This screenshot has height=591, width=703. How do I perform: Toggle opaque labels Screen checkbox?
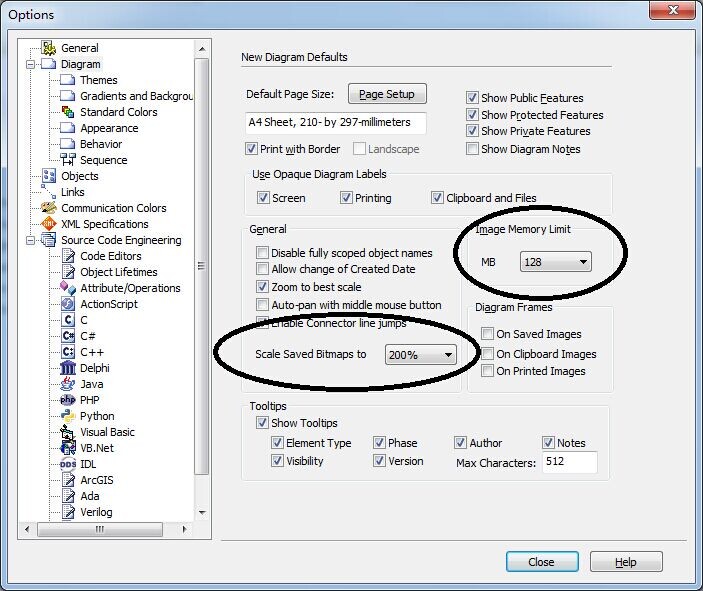point(263,197)
